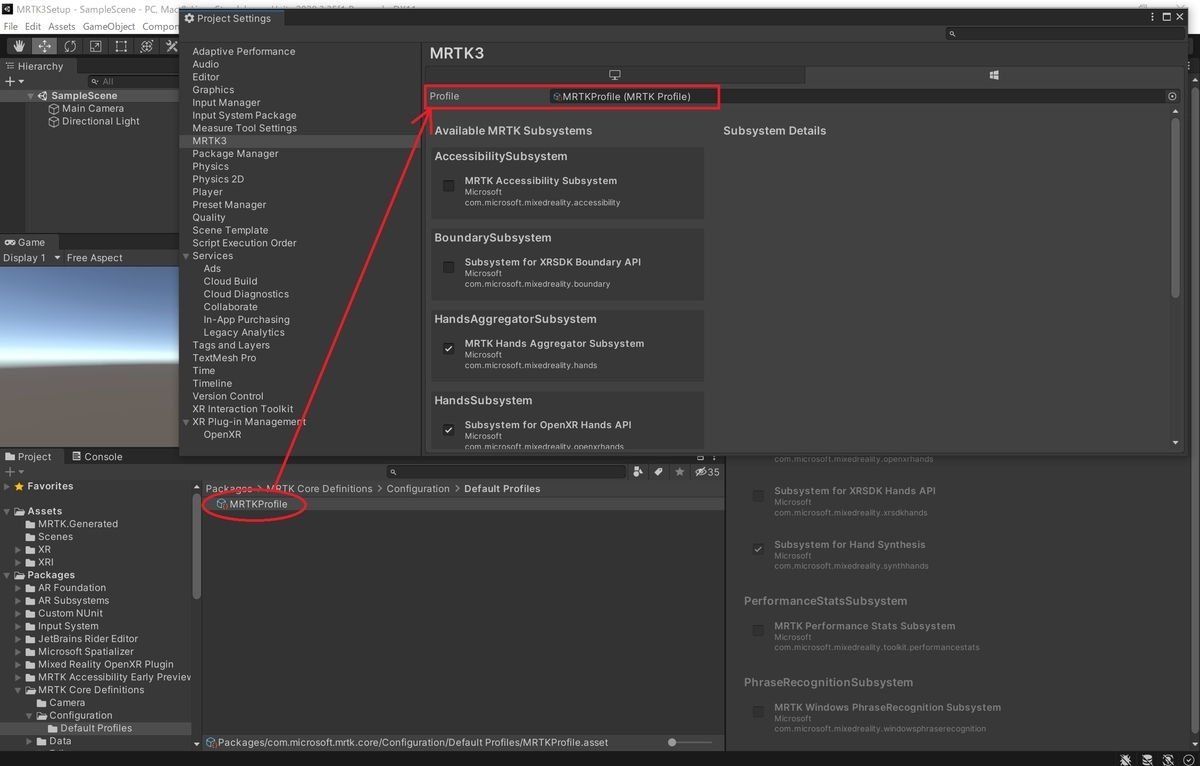Select the Default Profiles folder
The image size is (1200, 766).
point(97,728)
